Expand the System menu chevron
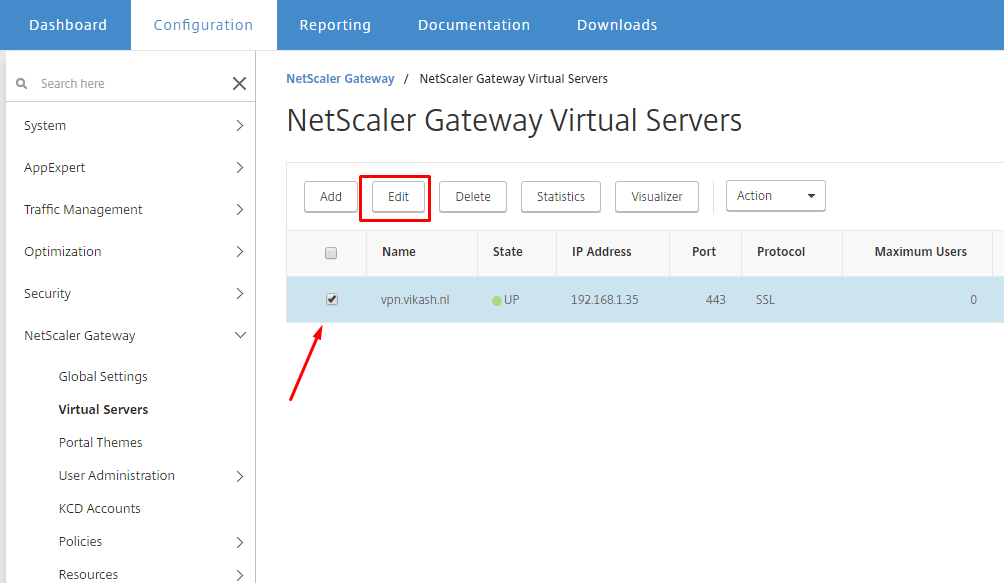 (239, 125)
